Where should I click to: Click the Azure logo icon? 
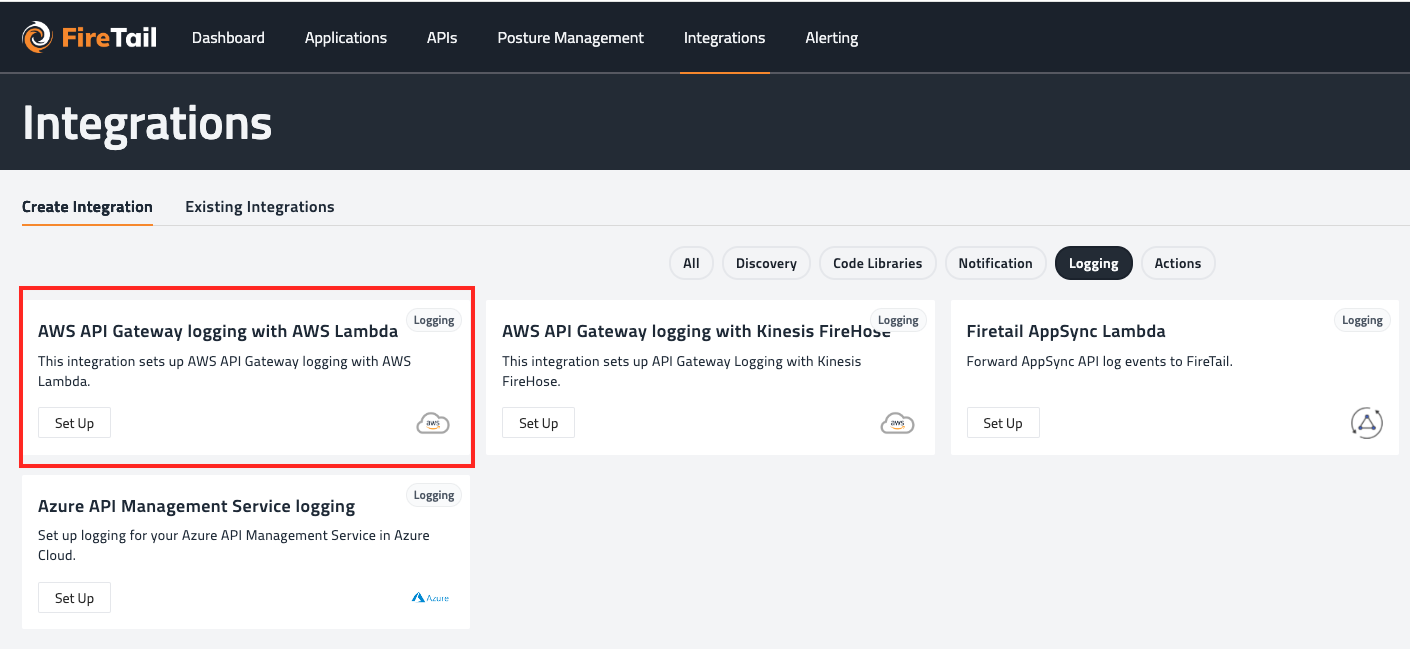pyautogui.click(x=430, y=598)
